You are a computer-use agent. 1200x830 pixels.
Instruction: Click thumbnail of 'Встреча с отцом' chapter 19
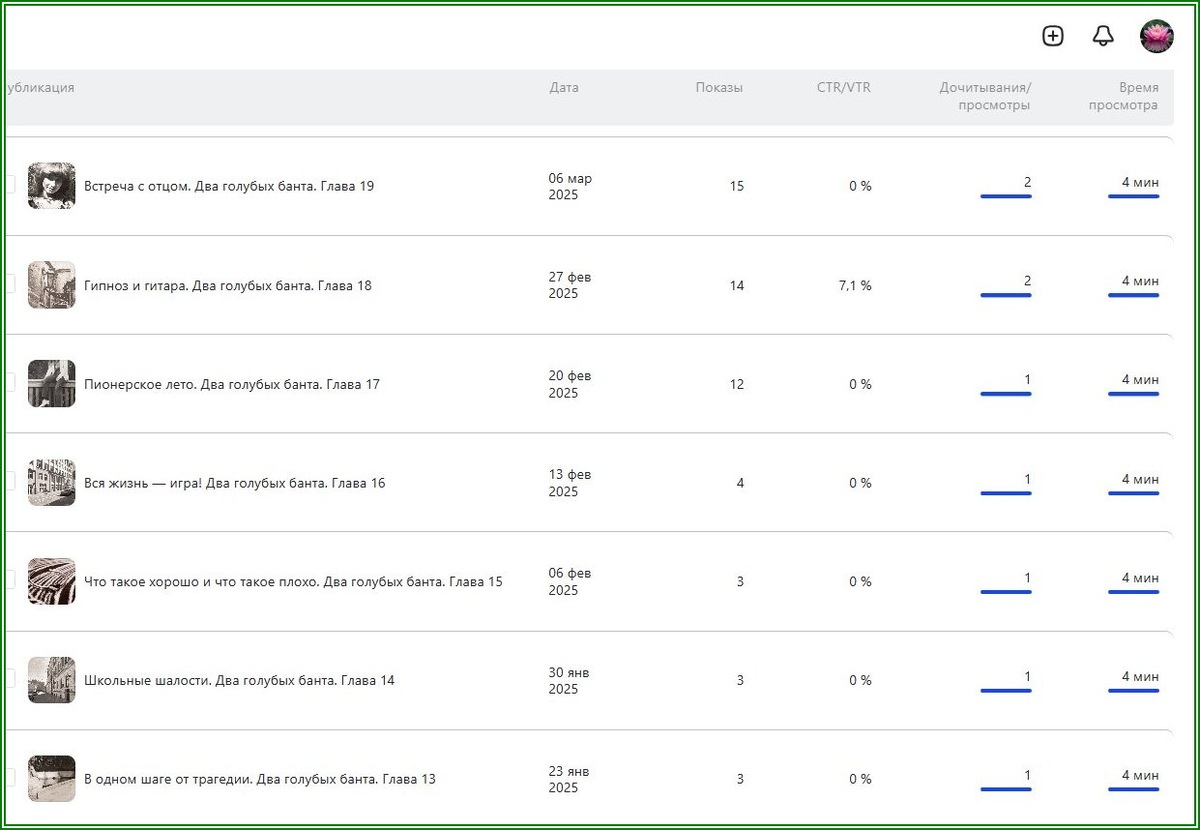(x=51, y=186)
